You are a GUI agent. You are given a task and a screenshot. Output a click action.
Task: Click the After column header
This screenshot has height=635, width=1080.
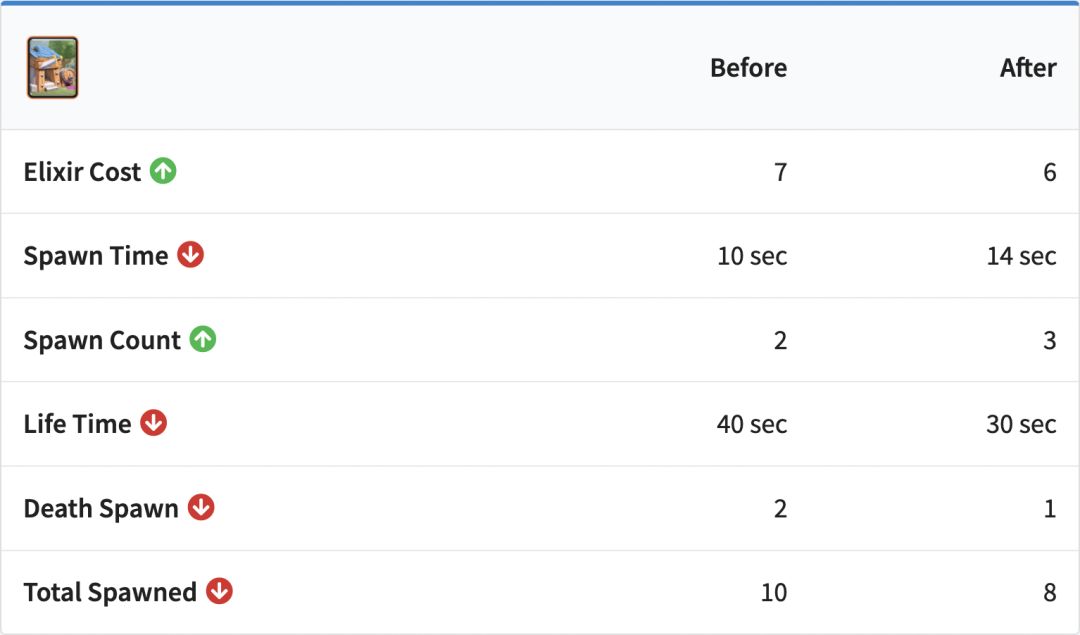click(x=1027, y=68)
